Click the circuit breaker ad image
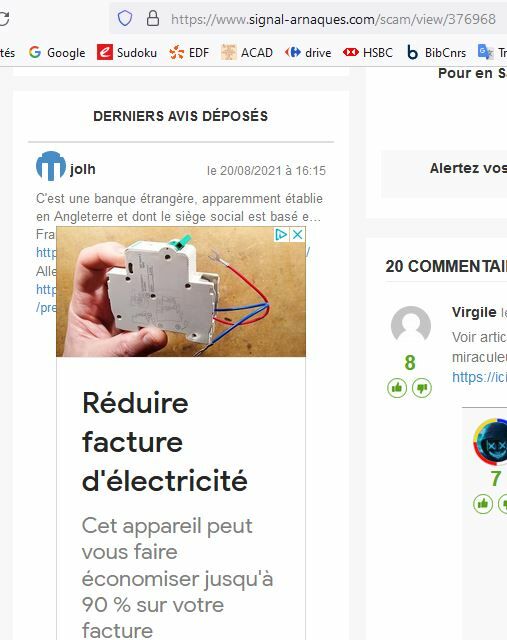Image resolution: width=507 pixels, height=640 pixels. click(x=181, y=291)
